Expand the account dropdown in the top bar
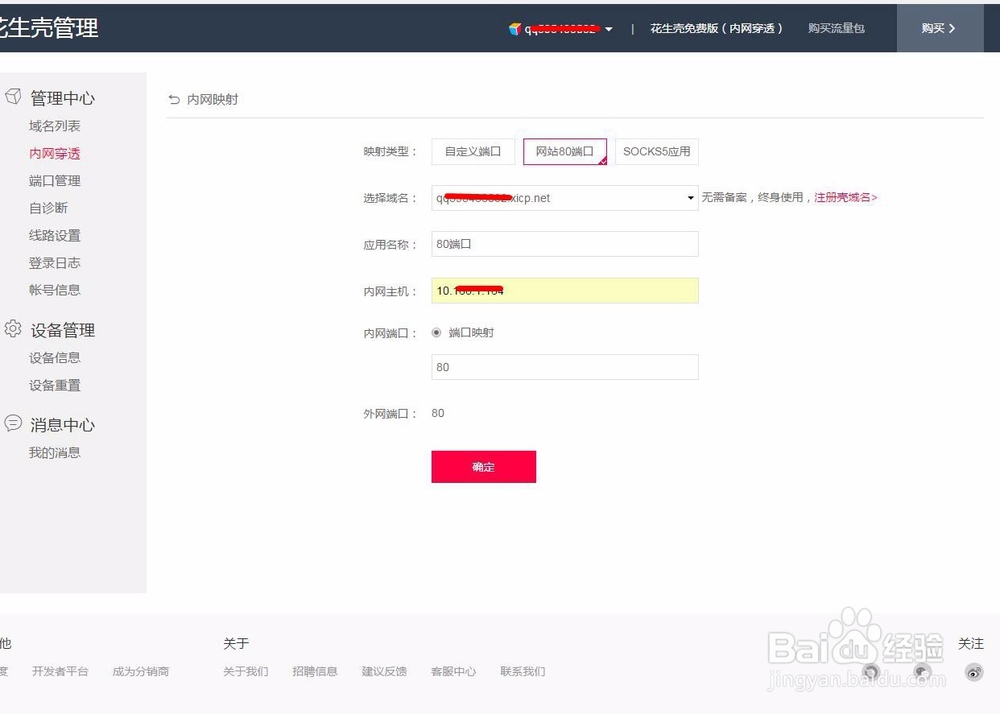The width and height of the screenshot is (1000, 714). (x=609, y=28)
